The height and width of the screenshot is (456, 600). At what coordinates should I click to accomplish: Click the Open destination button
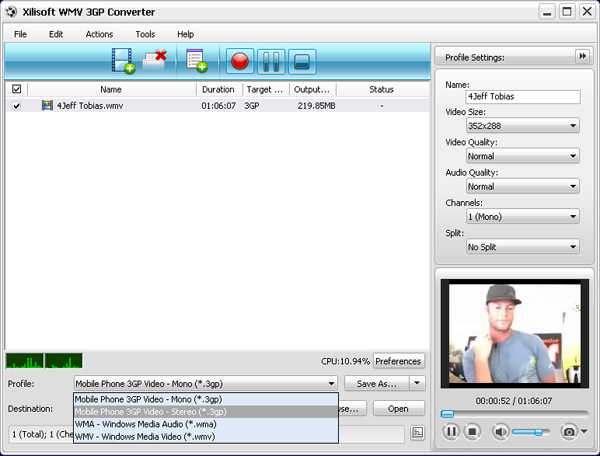tap(398, 409)
